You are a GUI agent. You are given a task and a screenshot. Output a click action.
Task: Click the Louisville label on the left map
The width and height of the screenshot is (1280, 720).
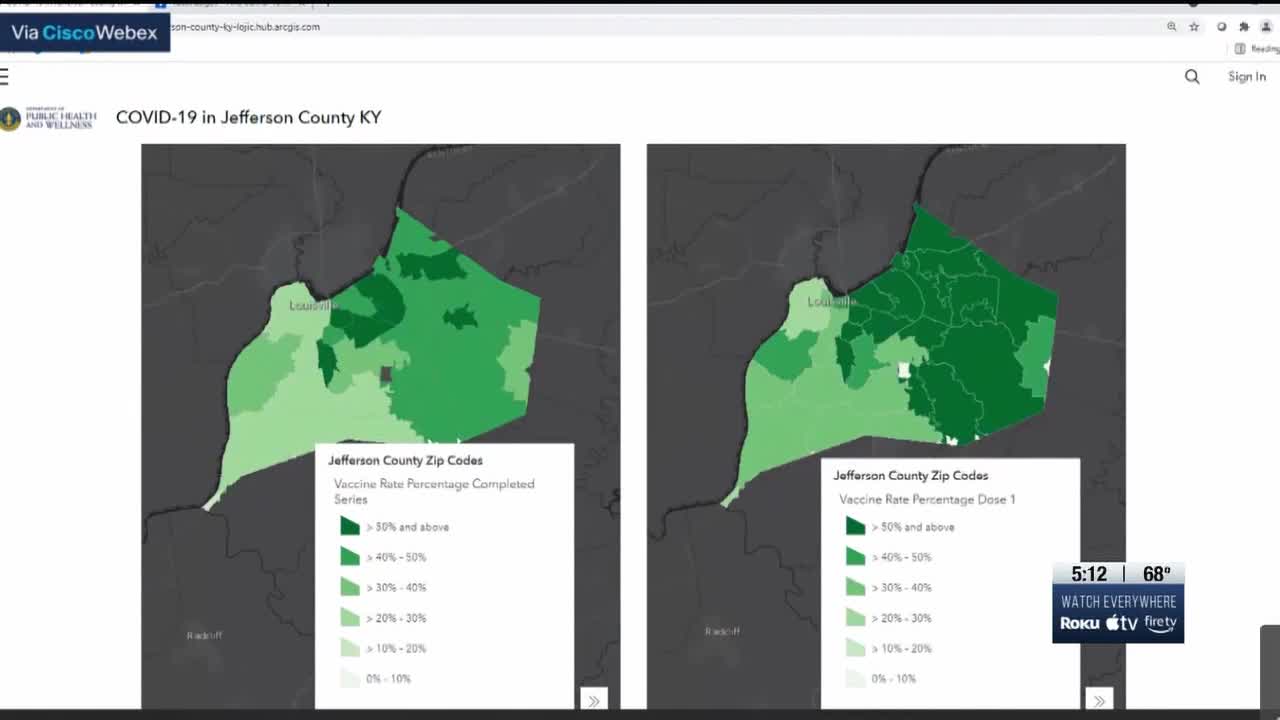point(312,305)
